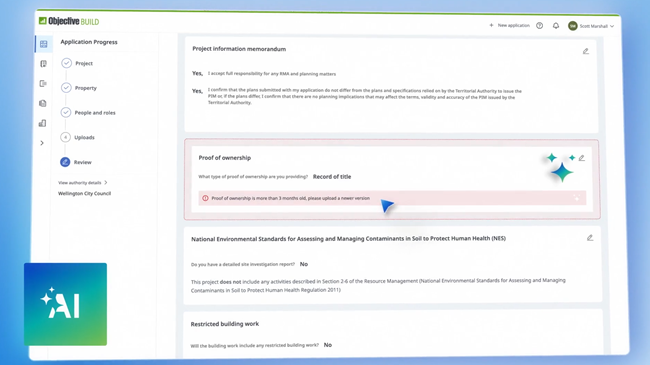Go to the Uploads step
Viewport: 650px width, 365px height.
tap(84, 137)
